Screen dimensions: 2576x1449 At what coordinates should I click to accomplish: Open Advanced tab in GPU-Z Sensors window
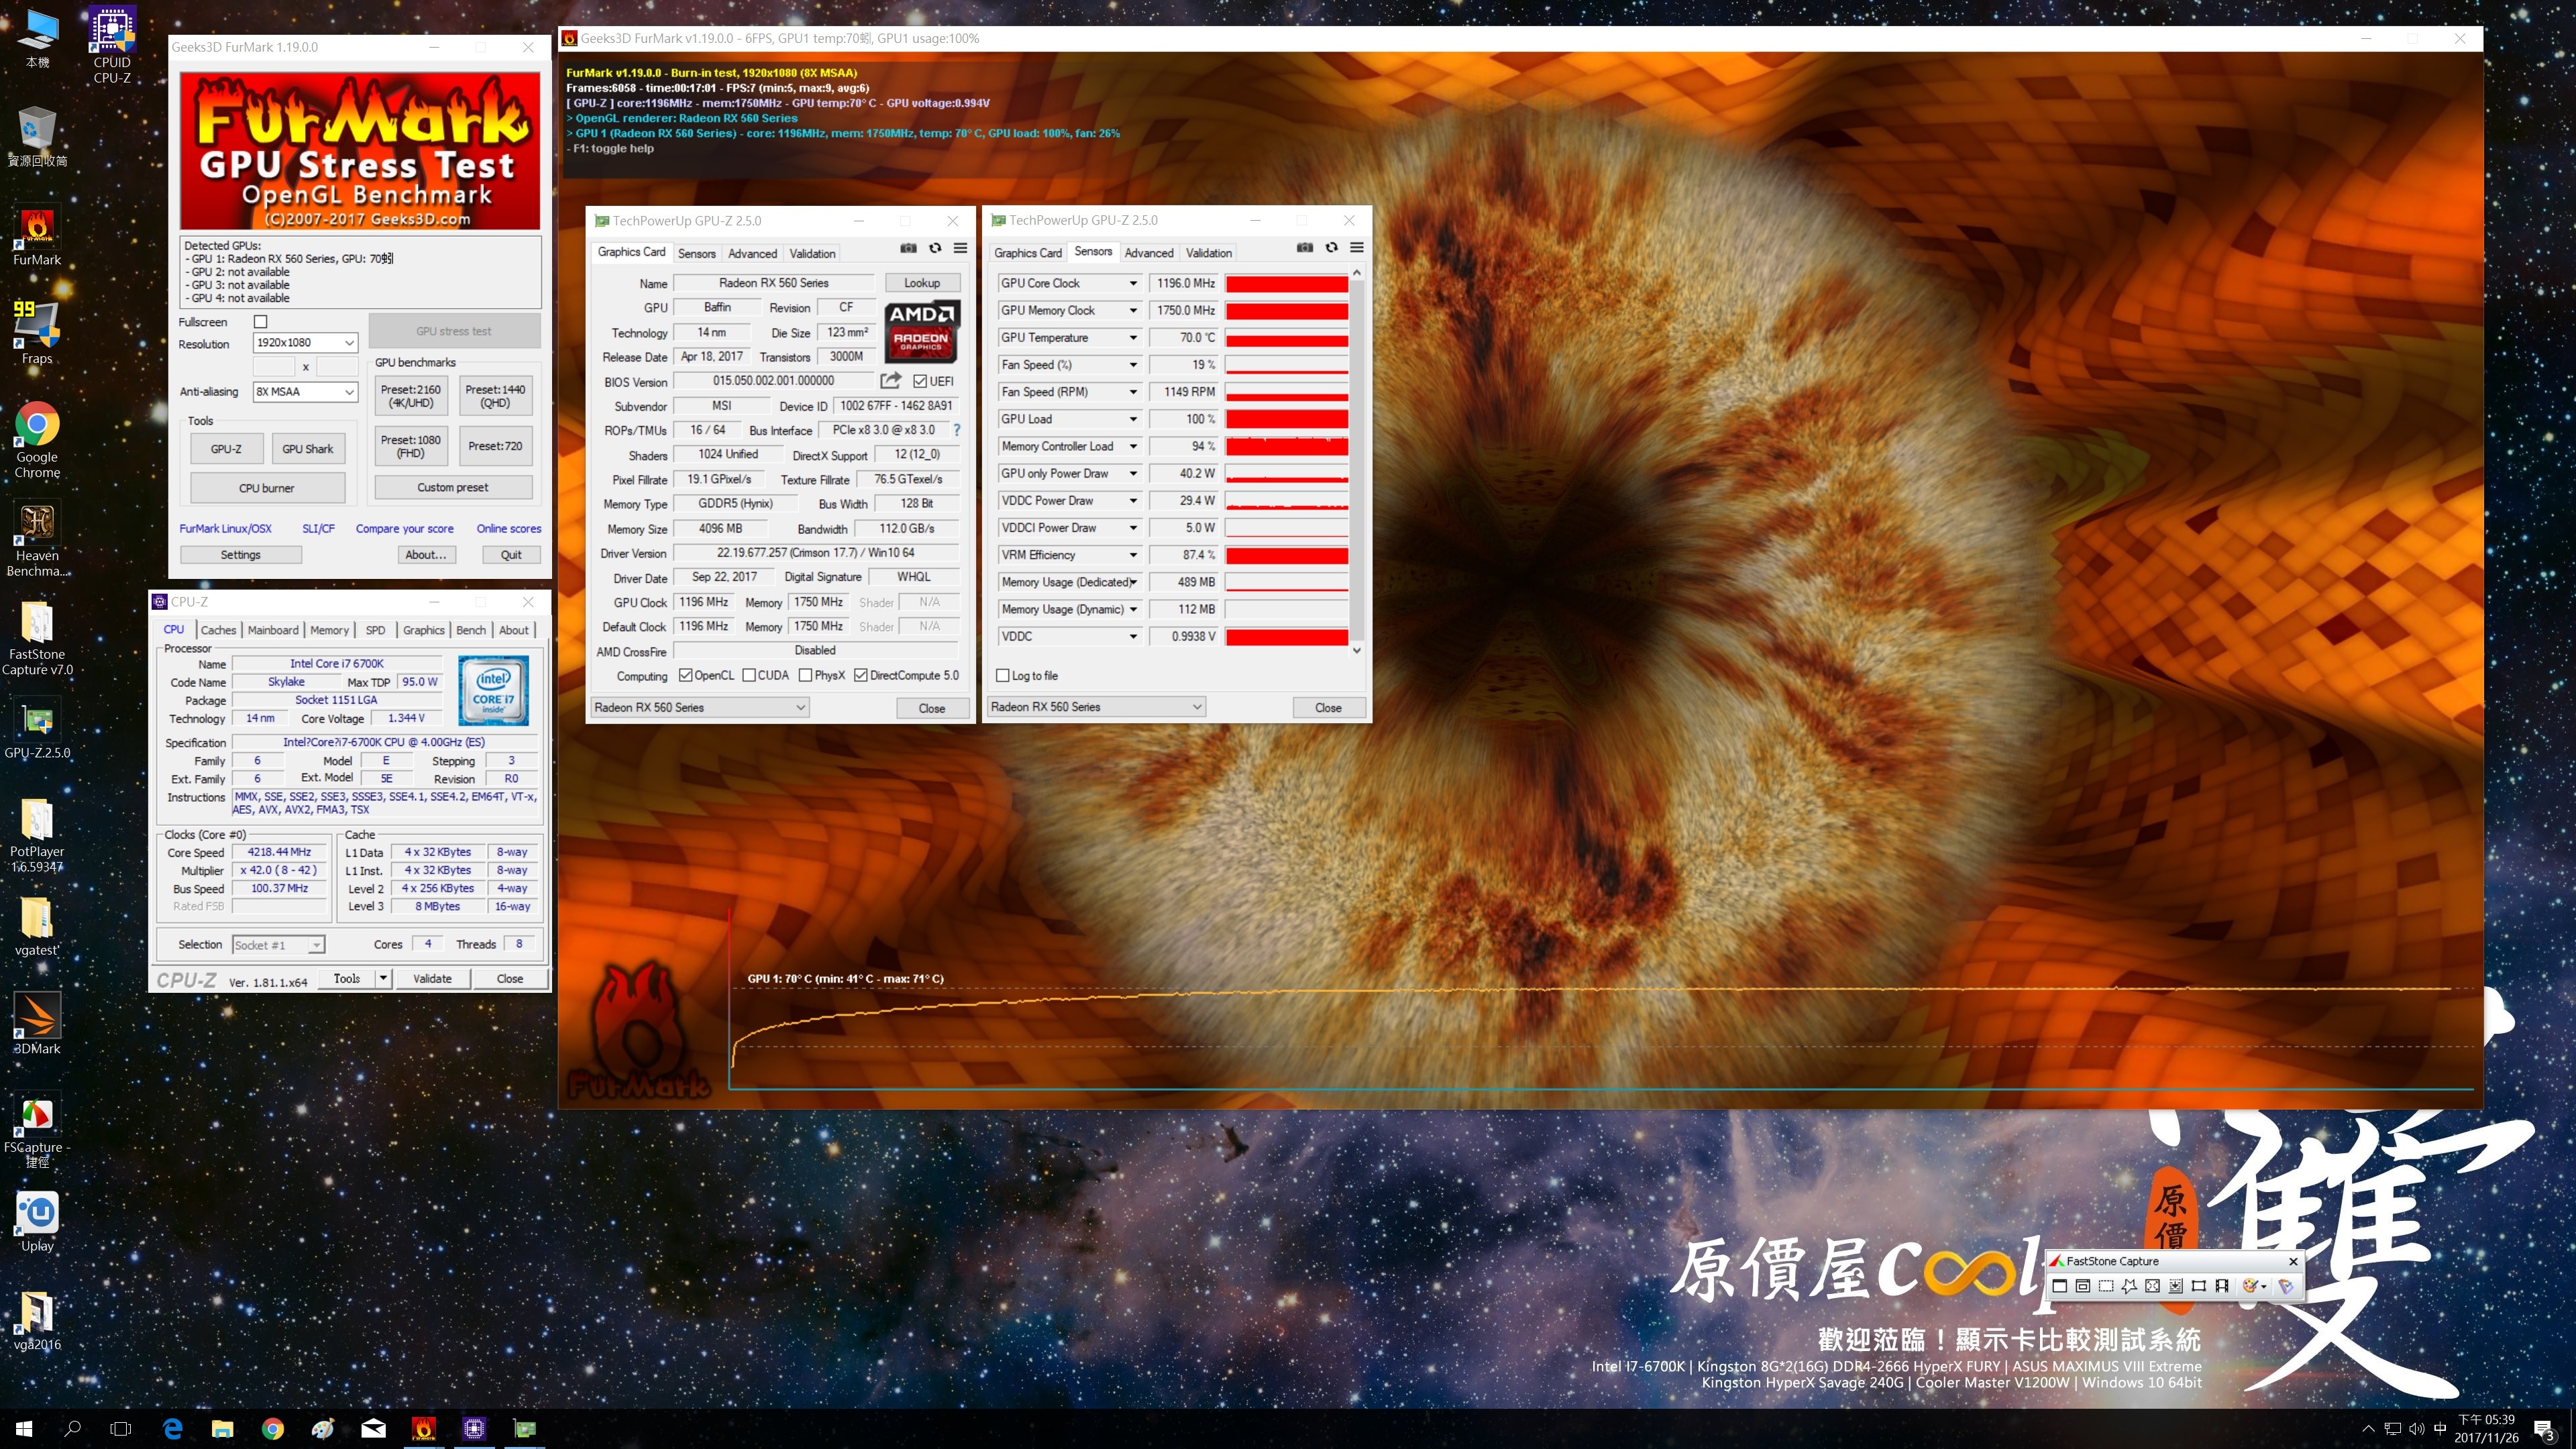click(1149, 253)
